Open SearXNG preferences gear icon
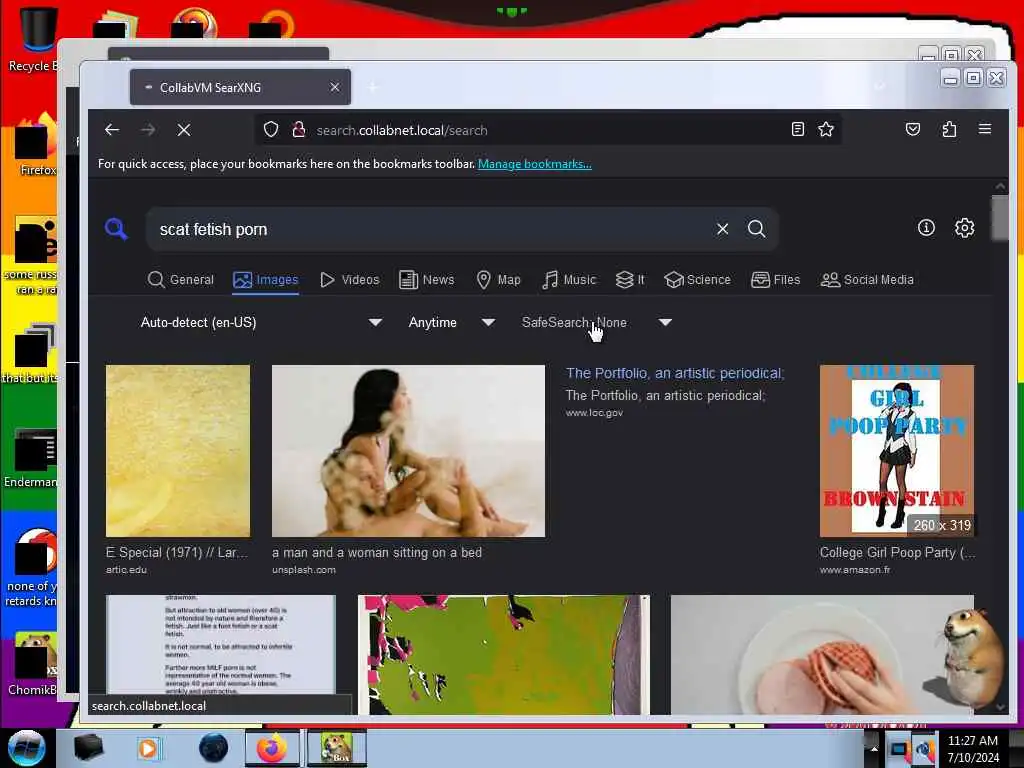The image size is (1024, 768). pyautogui.click(x=965, y=227)
